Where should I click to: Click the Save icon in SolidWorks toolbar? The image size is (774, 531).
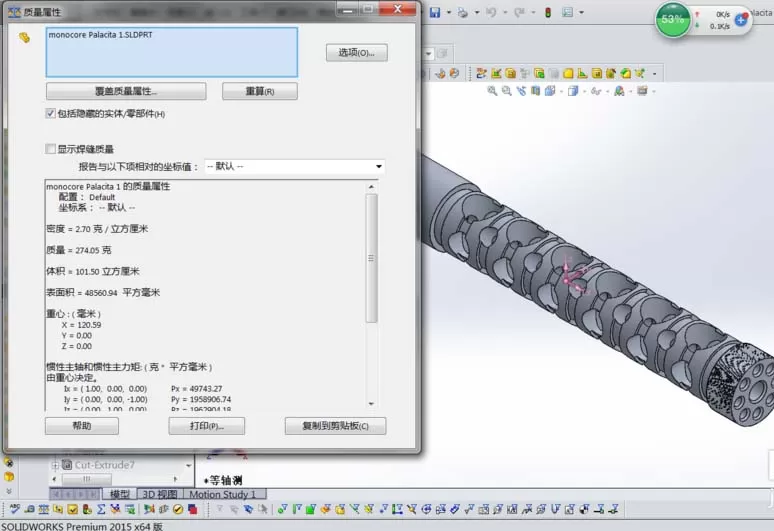coord(435,12)
